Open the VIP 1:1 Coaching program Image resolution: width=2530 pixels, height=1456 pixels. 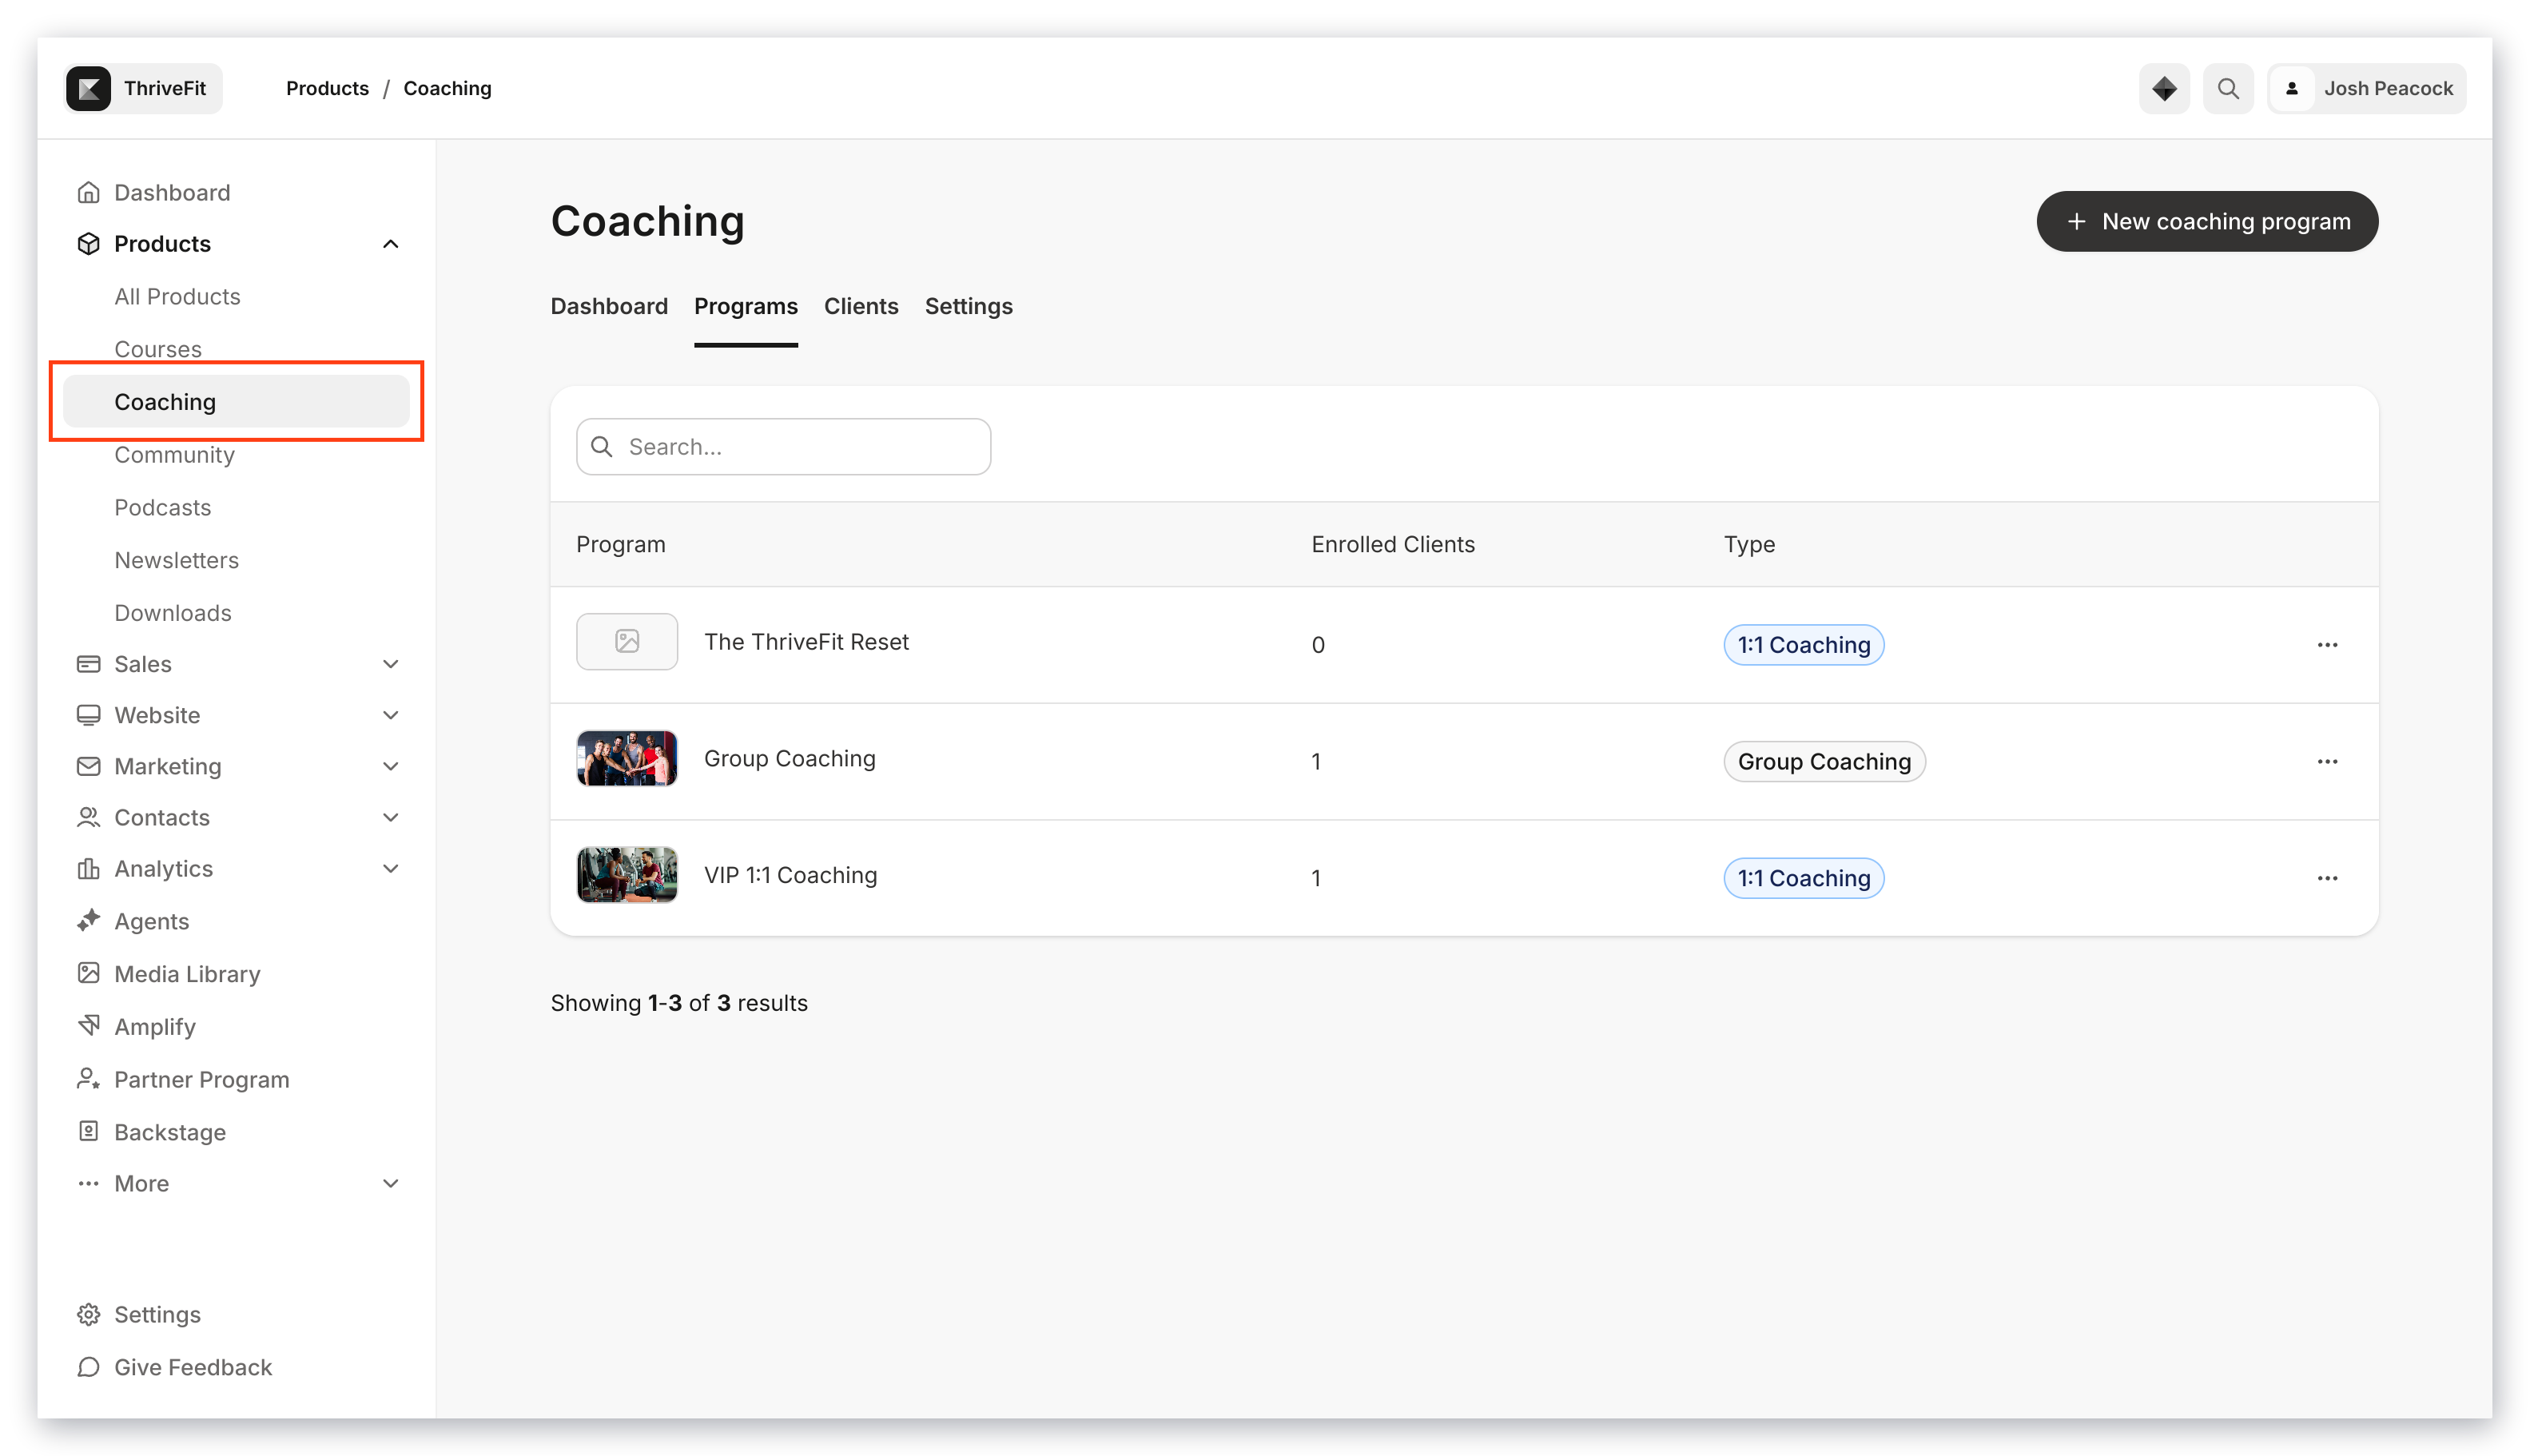[790, 874]
